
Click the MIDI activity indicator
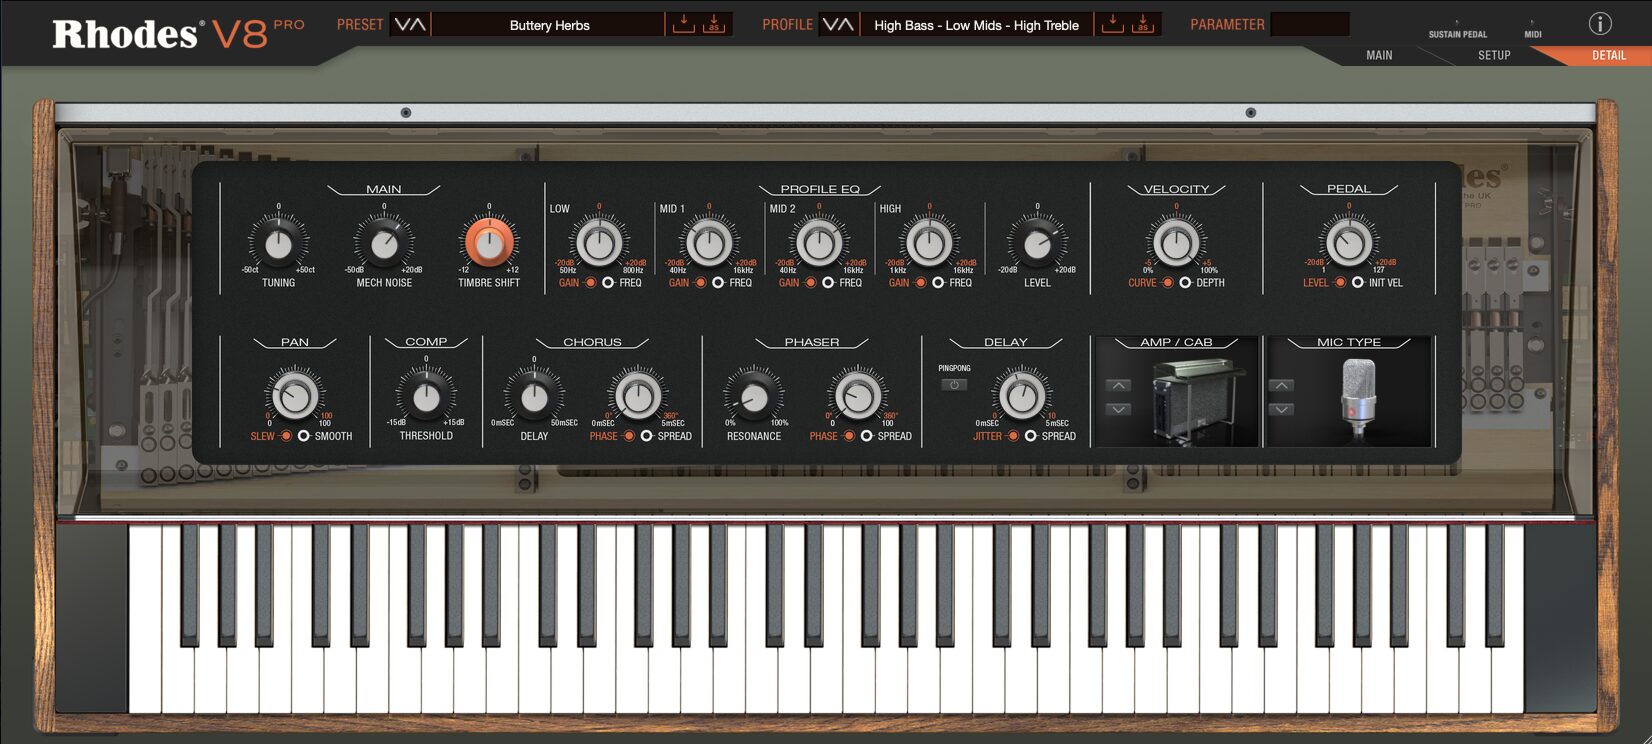[x=1532, y=29]
